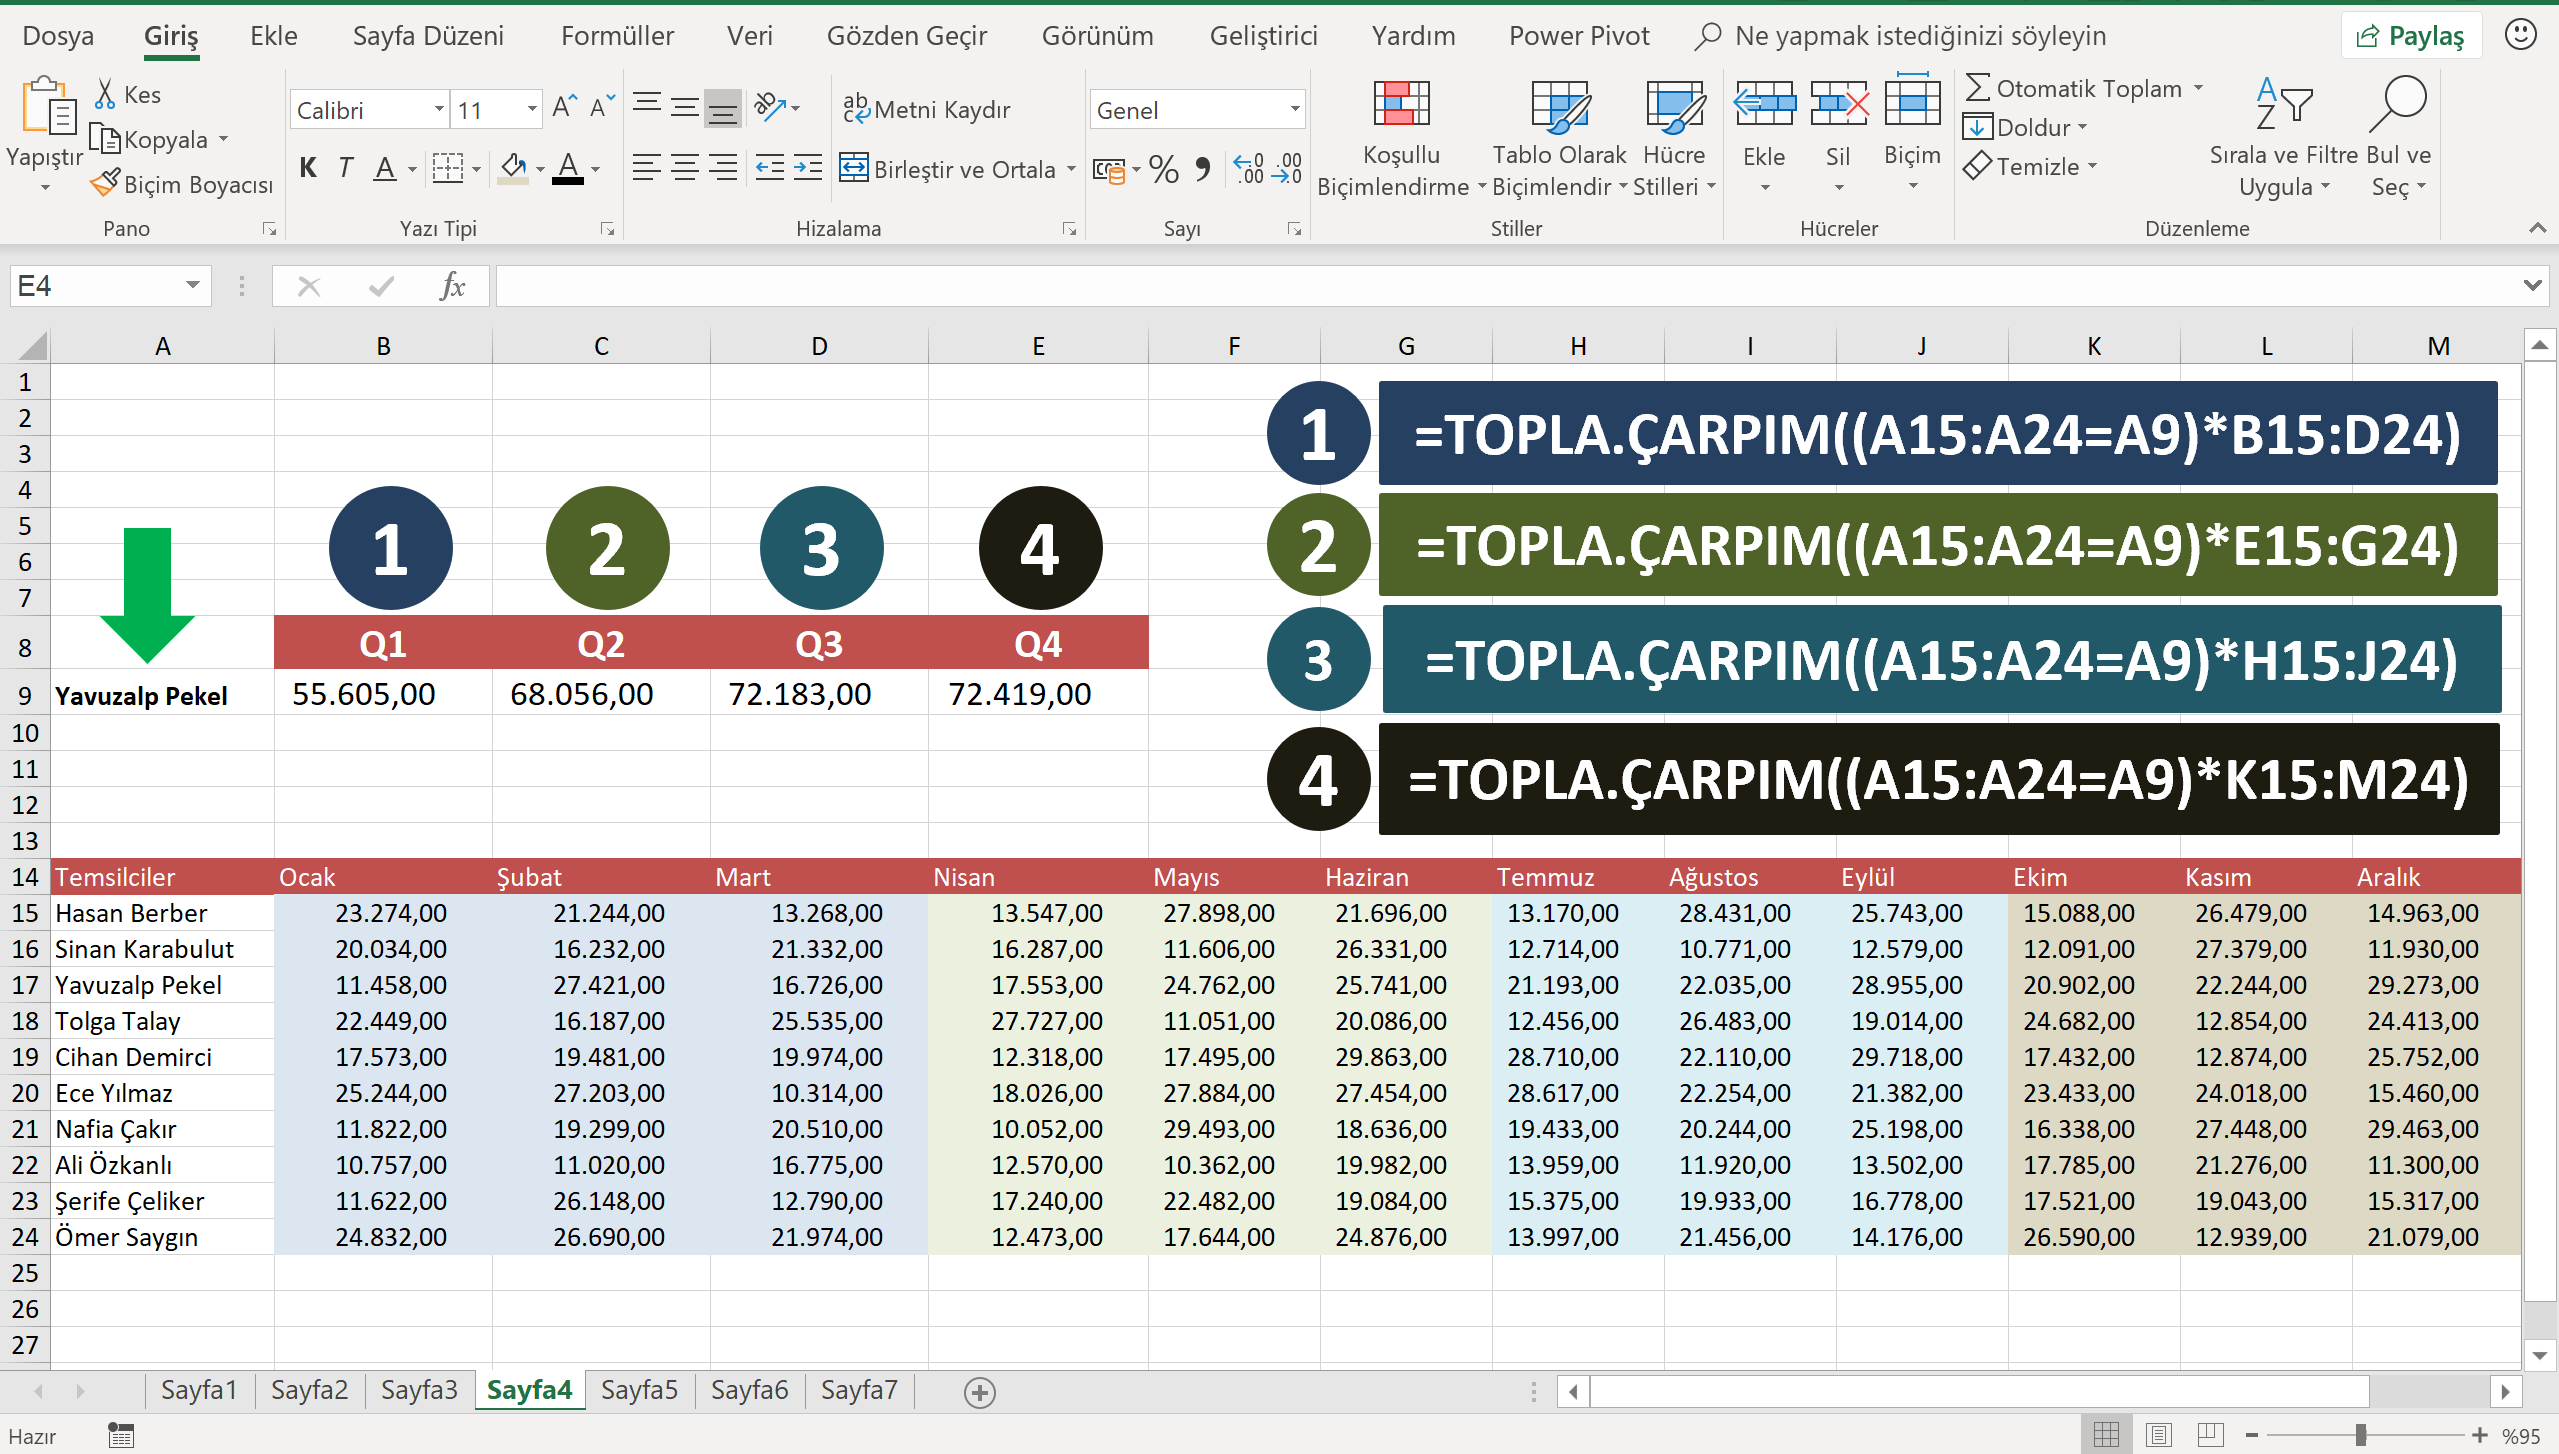2559x1454 pixels.
Task: Toggle bold with the K button
Action: pos(307,167)
